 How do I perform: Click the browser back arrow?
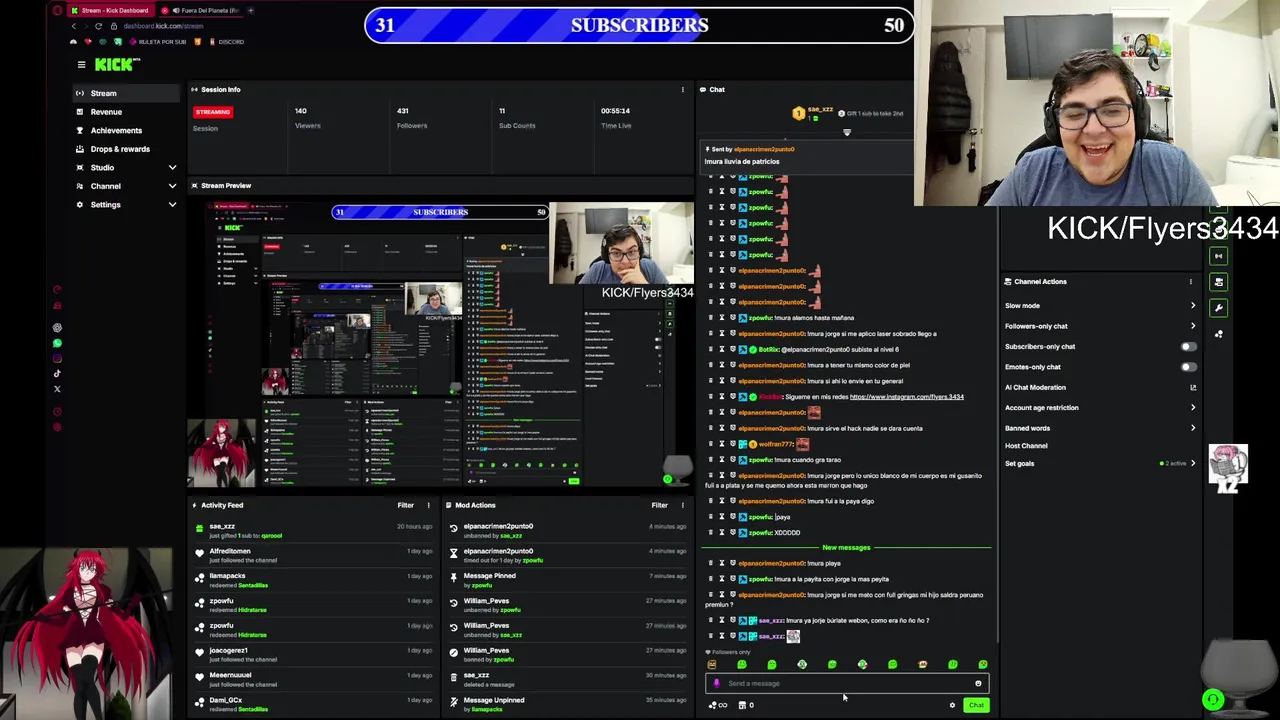73,26
